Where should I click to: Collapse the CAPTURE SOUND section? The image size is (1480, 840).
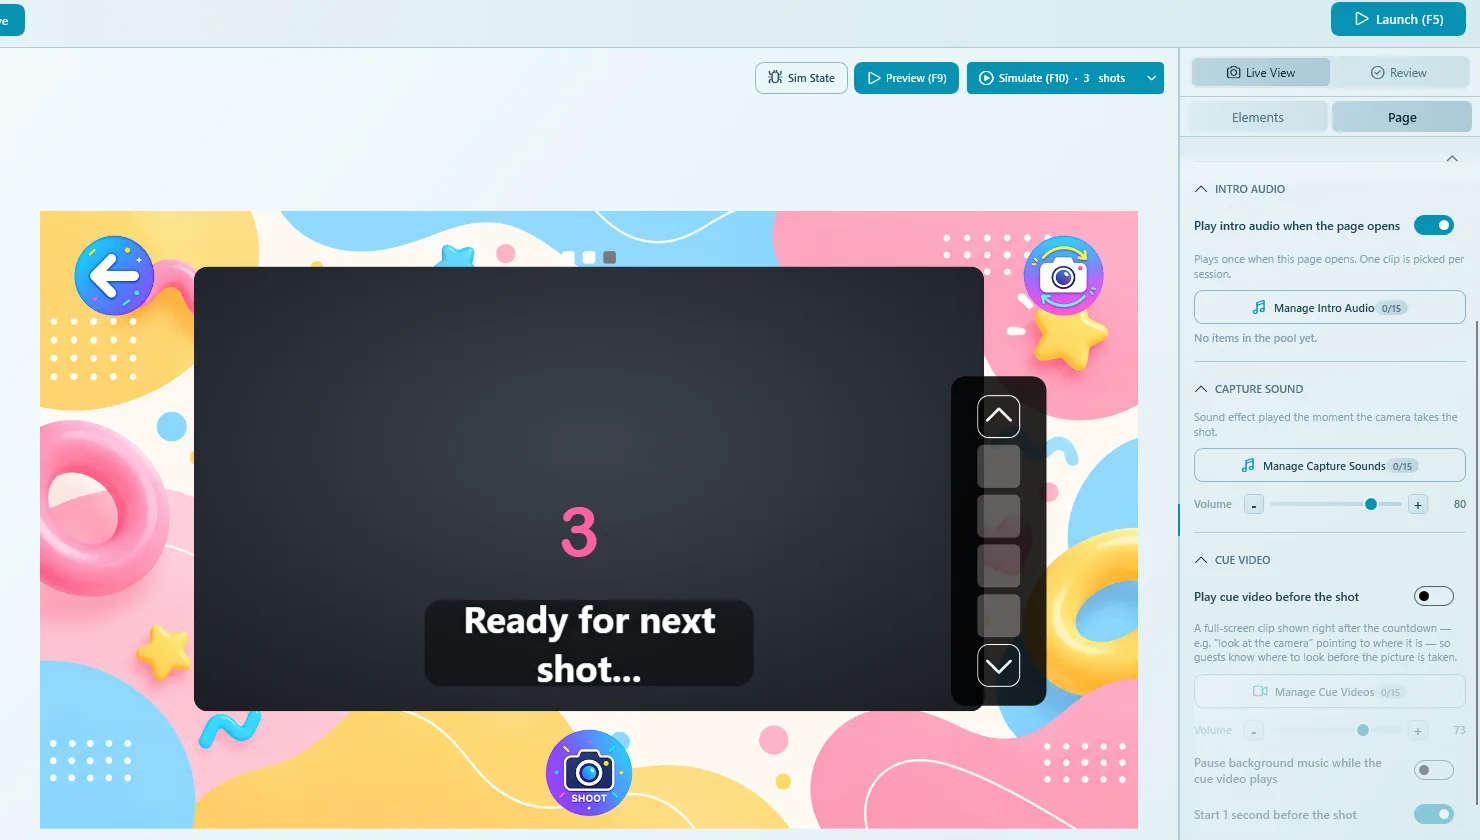1201,389
